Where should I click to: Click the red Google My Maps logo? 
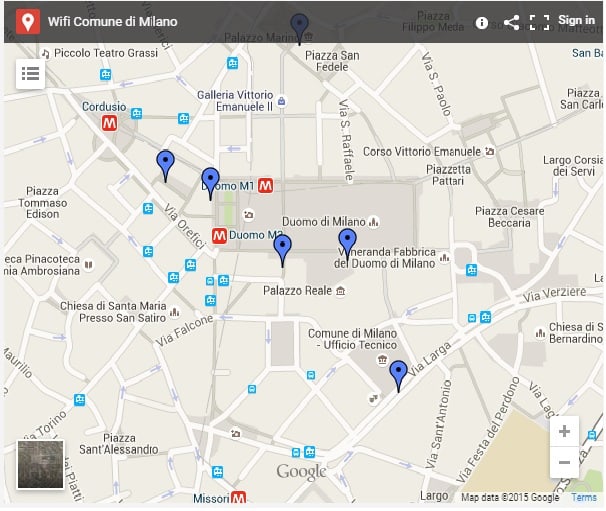pos(28,22)
